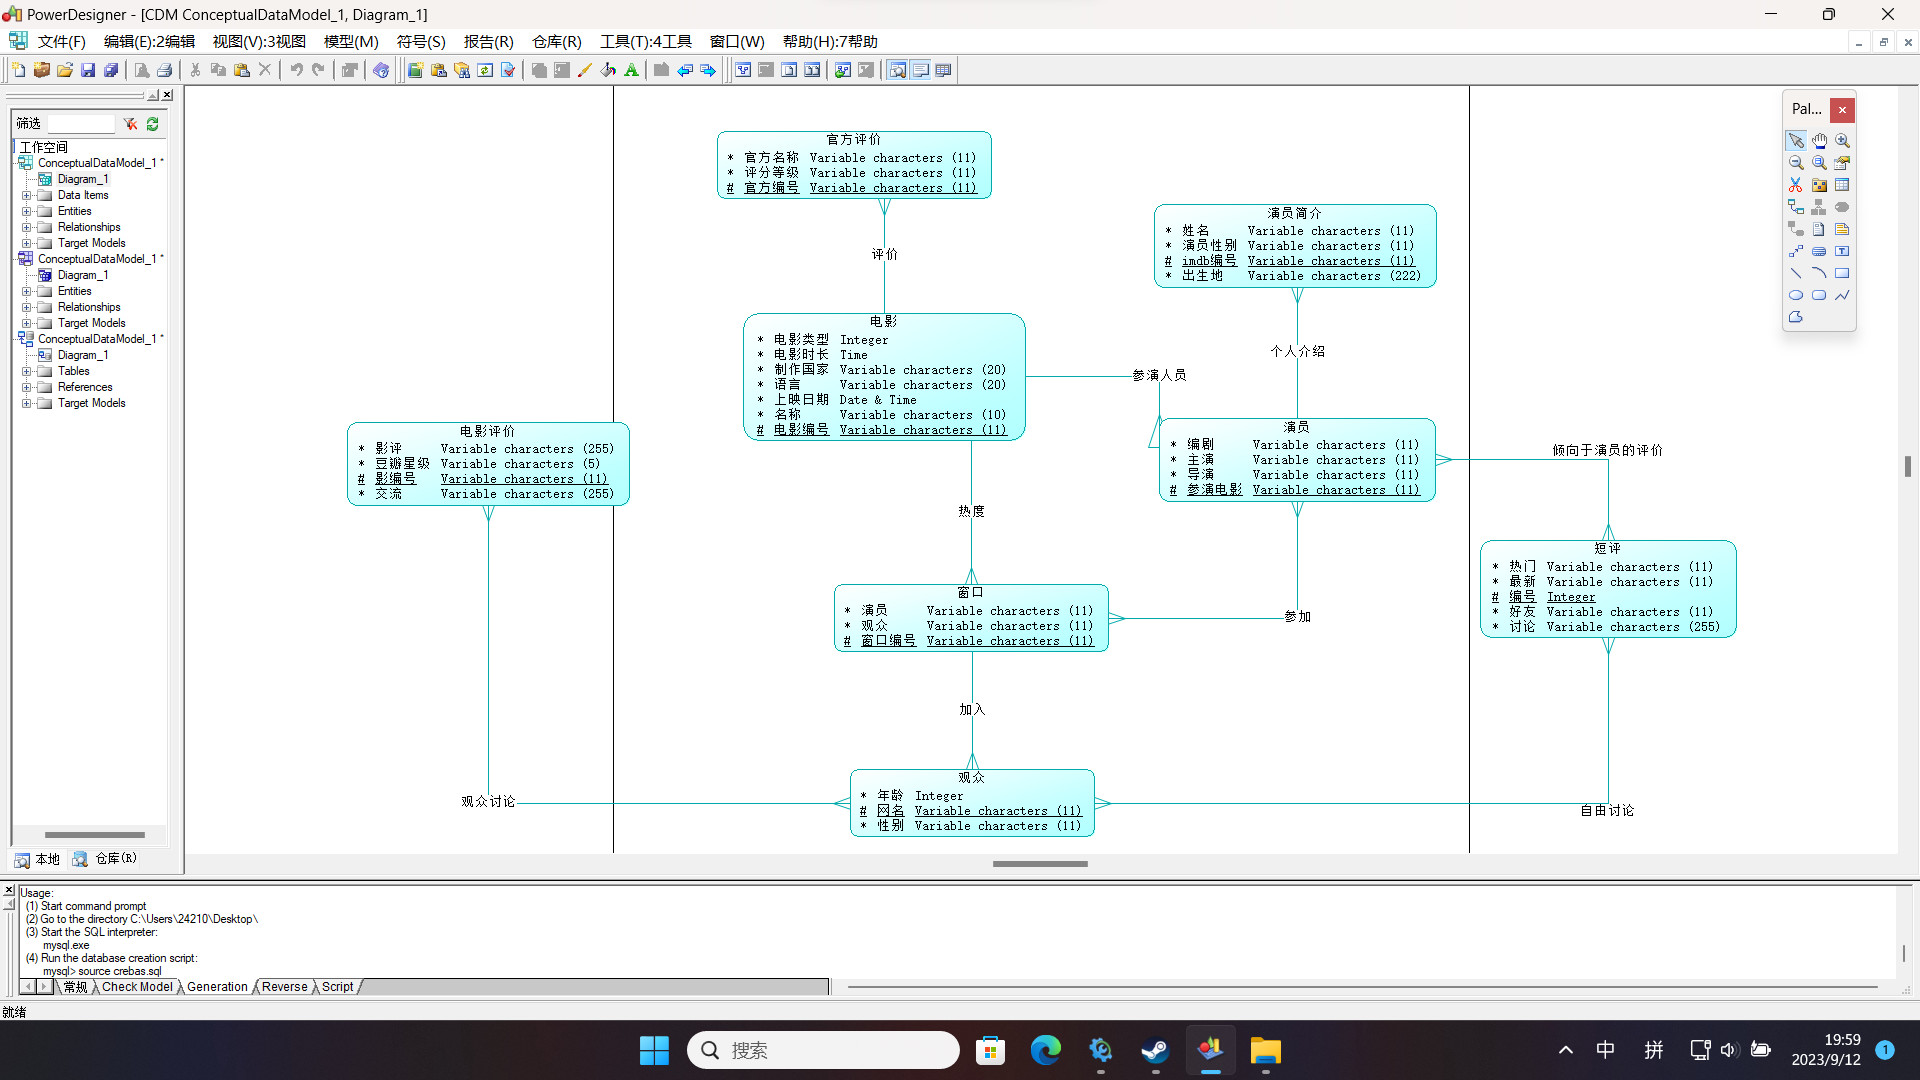Screen dimensions: 1920x1080
Task: Click the diagram horizontal scrollbar thumb
Action: [1040, 864]
